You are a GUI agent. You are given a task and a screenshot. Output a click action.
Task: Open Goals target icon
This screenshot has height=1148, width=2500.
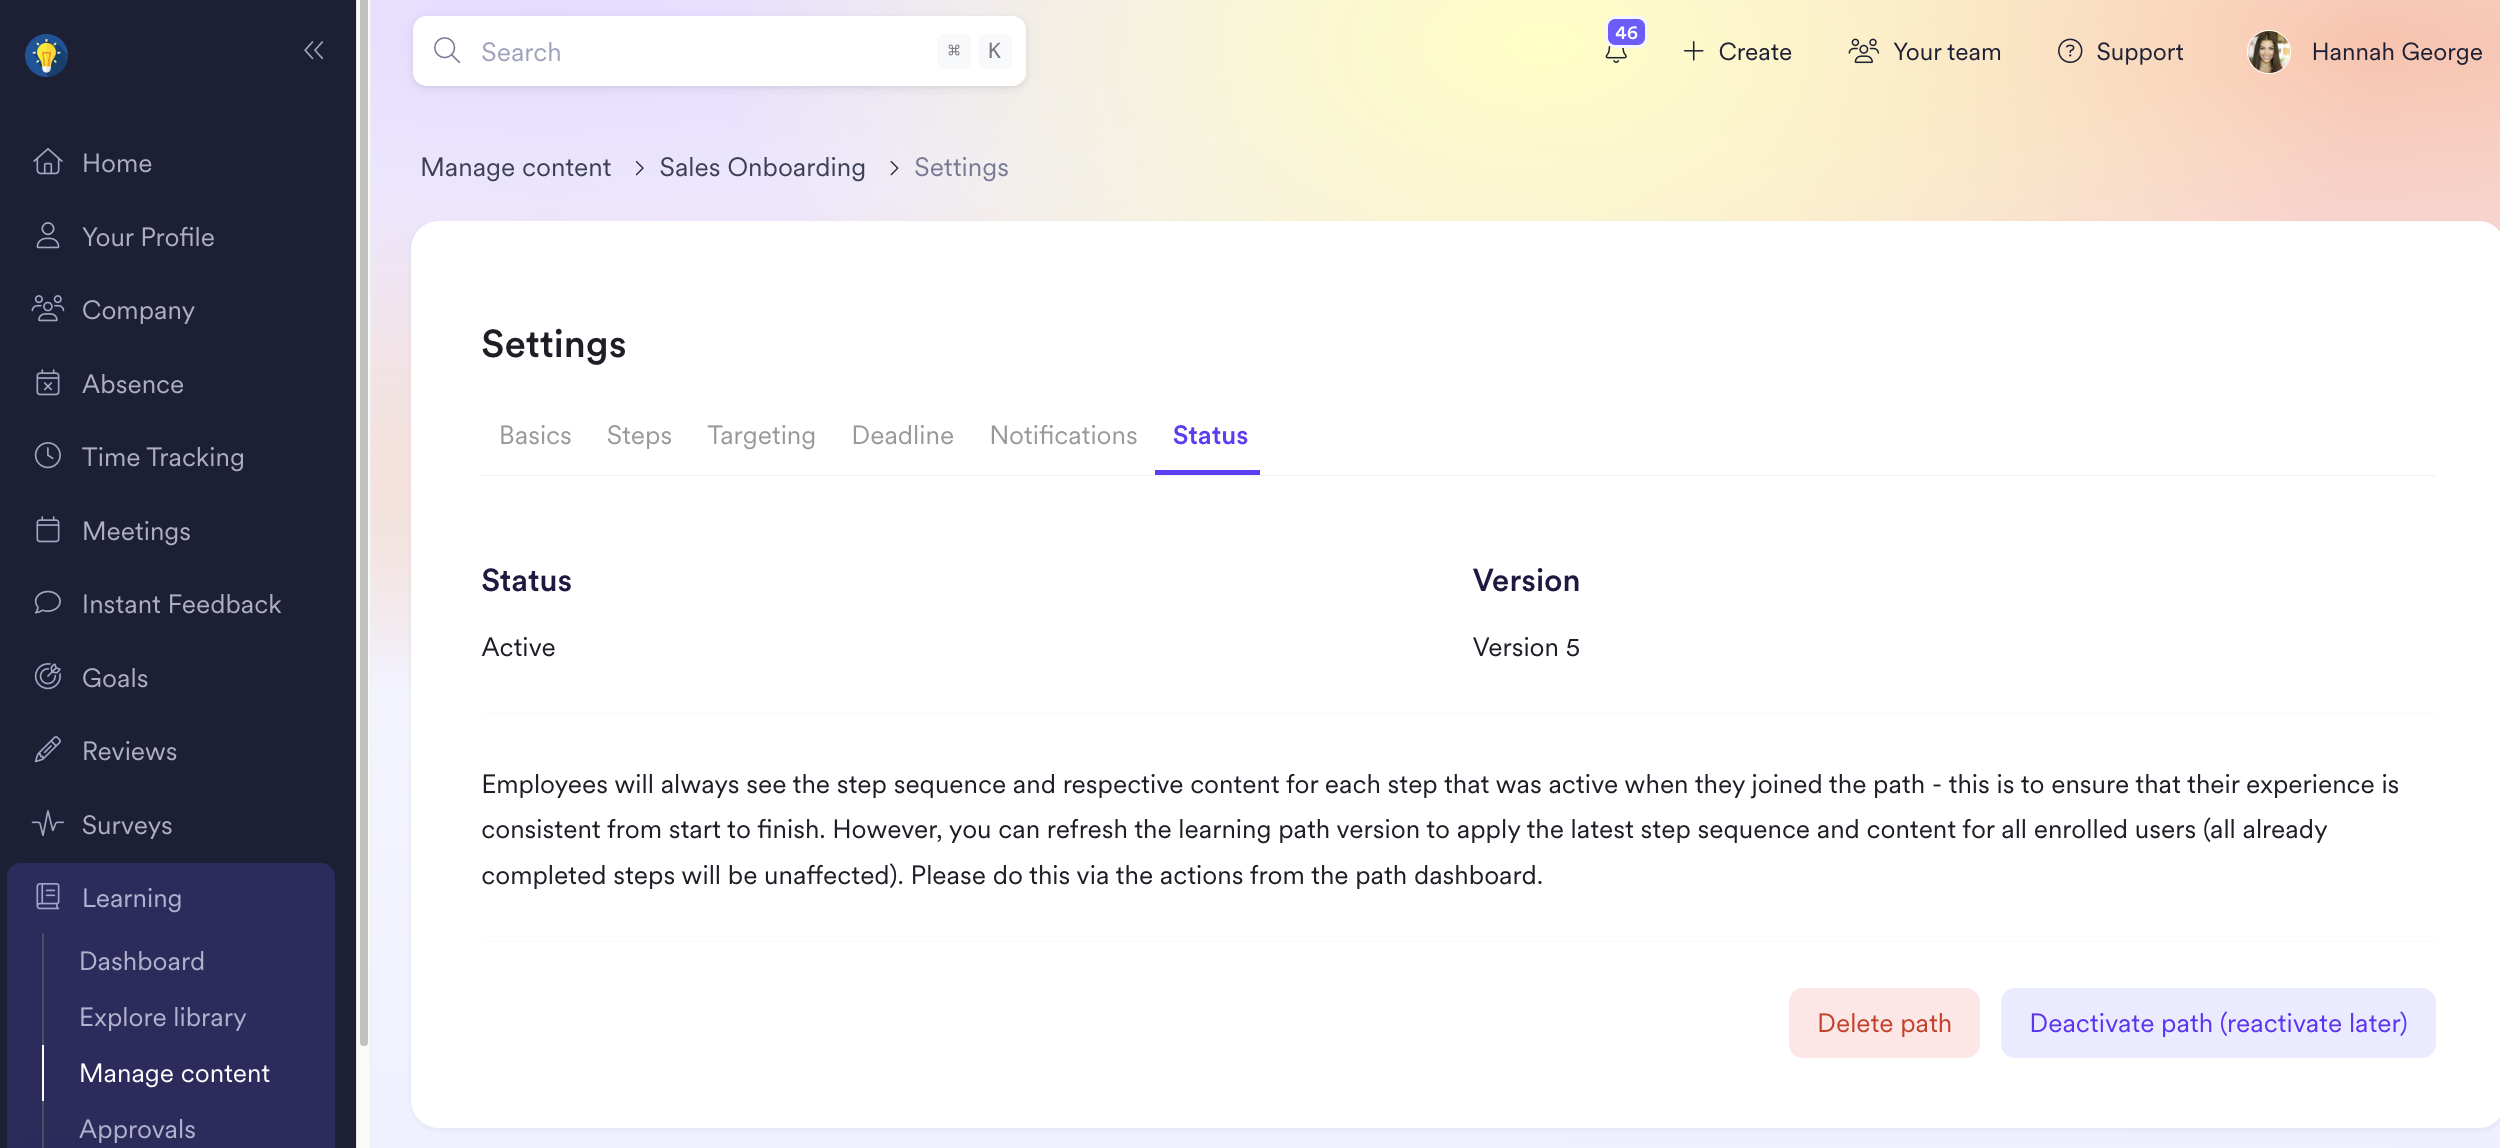coord(48,678)
